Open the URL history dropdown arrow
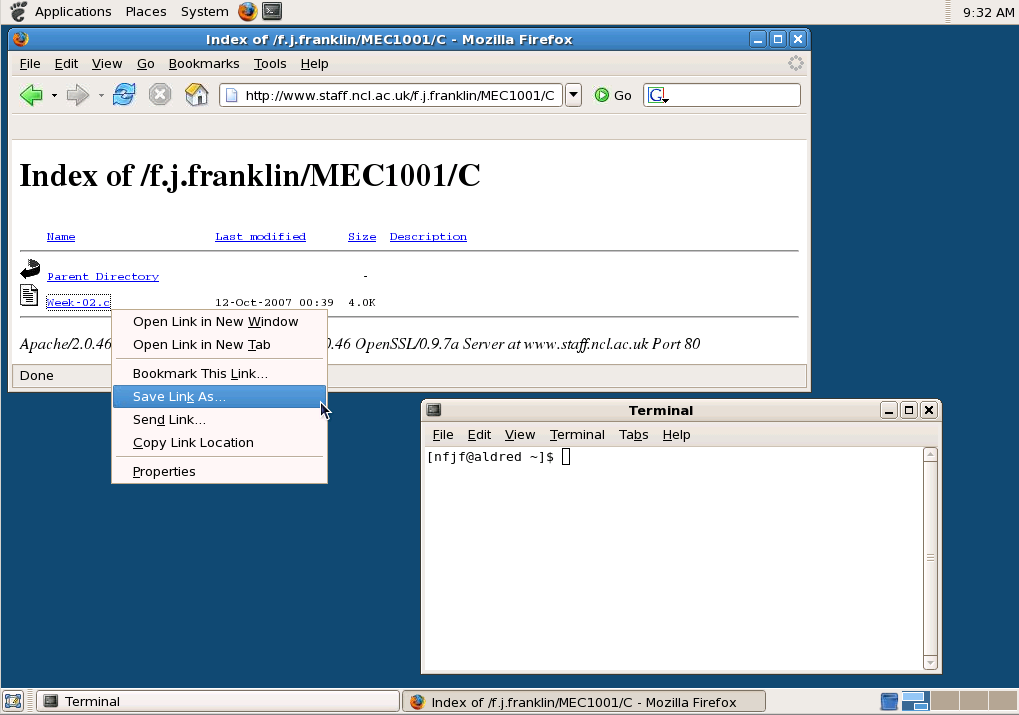The image size is (1019, 715). pyautogui.click(x=573, y=95)
